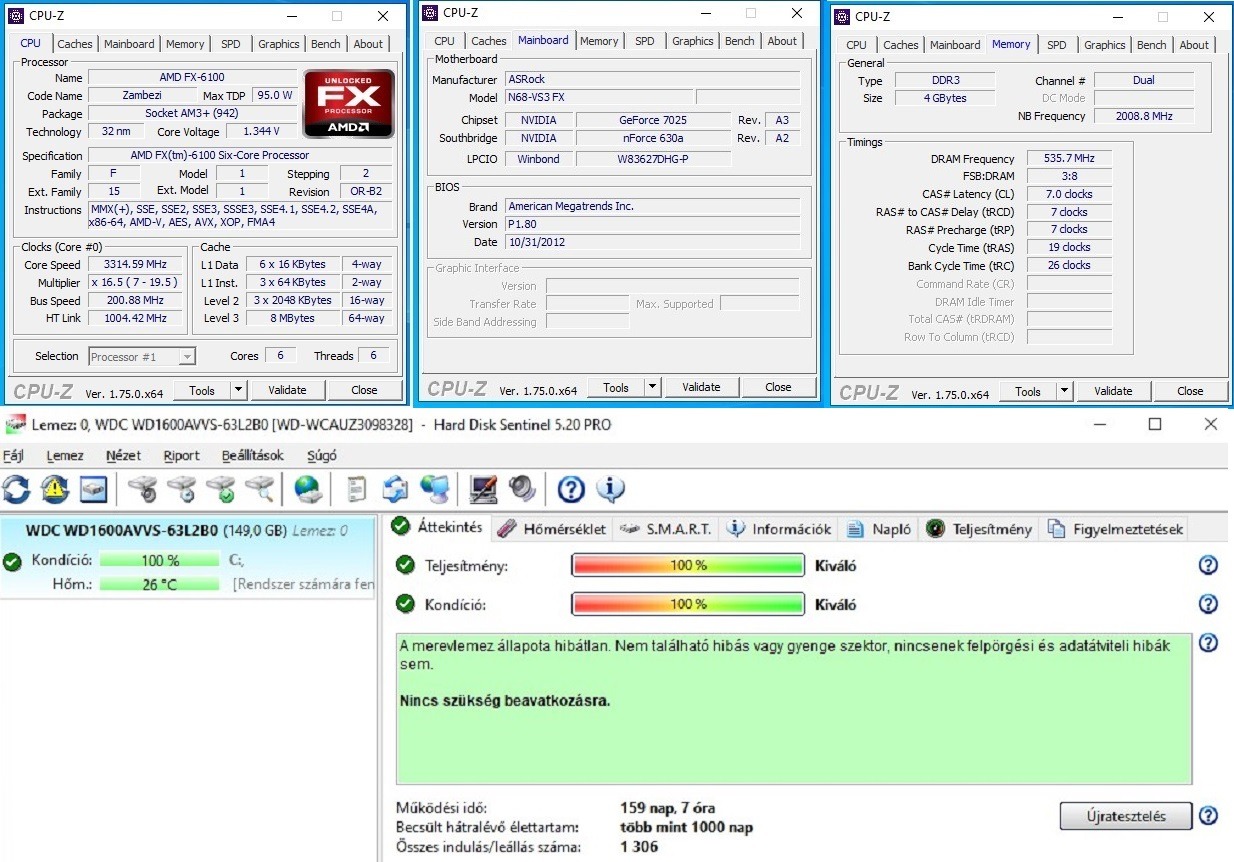Viewport: 1234px width, 862px height.
Task: Open the Nézet menu
Action: point(123,455)
